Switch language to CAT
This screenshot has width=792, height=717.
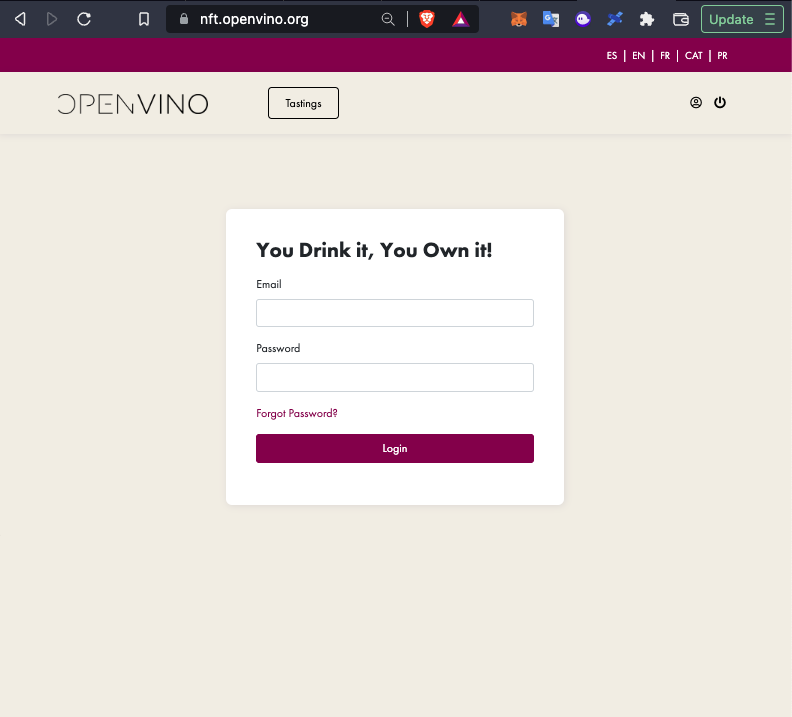[694, 56]
